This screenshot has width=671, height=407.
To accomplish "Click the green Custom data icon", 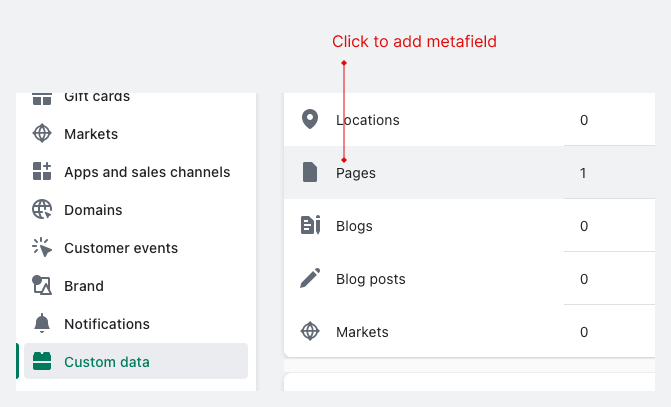I will tap(42, 362).
